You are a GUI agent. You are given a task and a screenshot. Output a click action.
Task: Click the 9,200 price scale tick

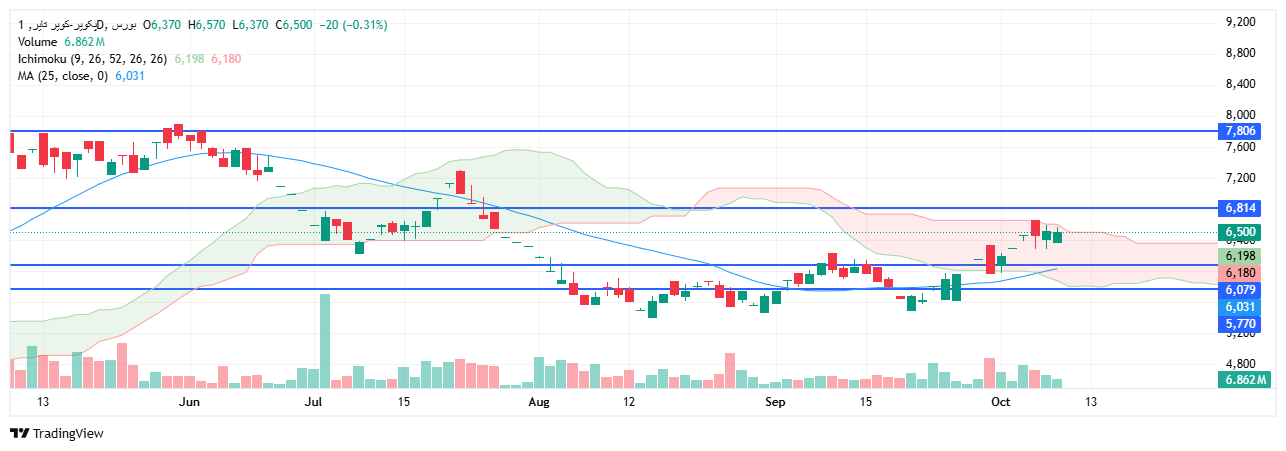click(x=1240, y=21)
